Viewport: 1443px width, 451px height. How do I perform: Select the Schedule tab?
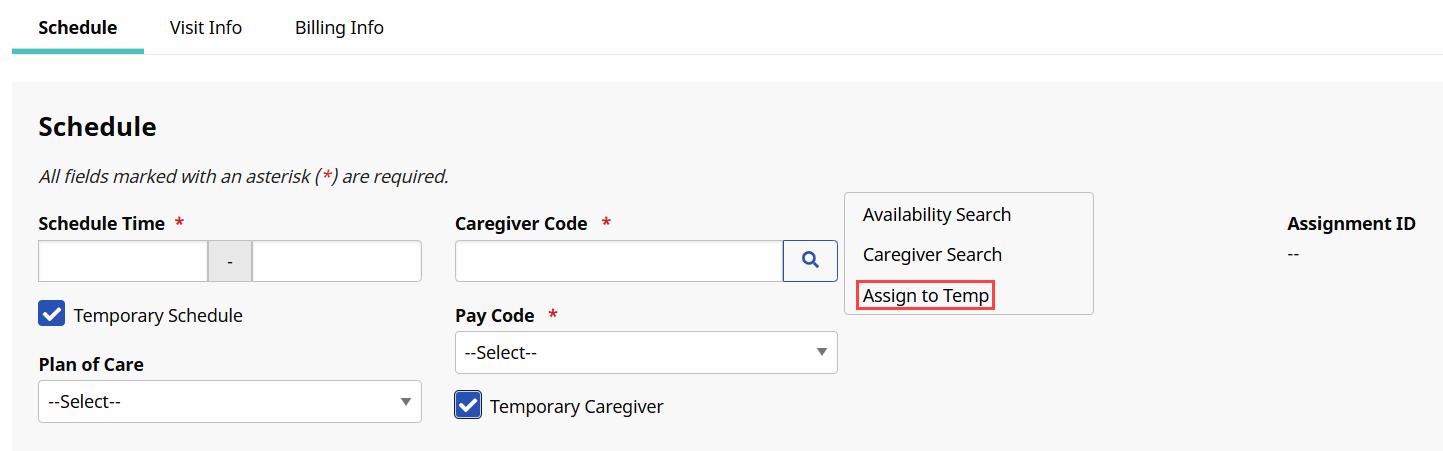[x=77, y=28]
